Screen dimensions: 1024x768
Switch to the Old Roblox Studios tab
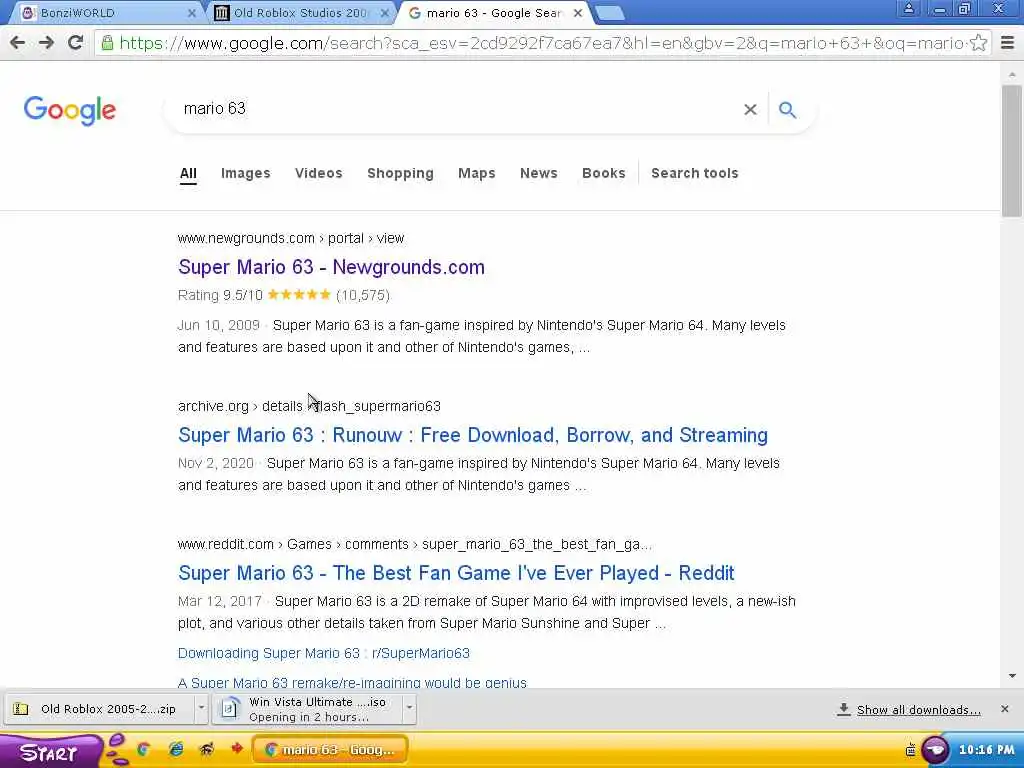(300, 13)
